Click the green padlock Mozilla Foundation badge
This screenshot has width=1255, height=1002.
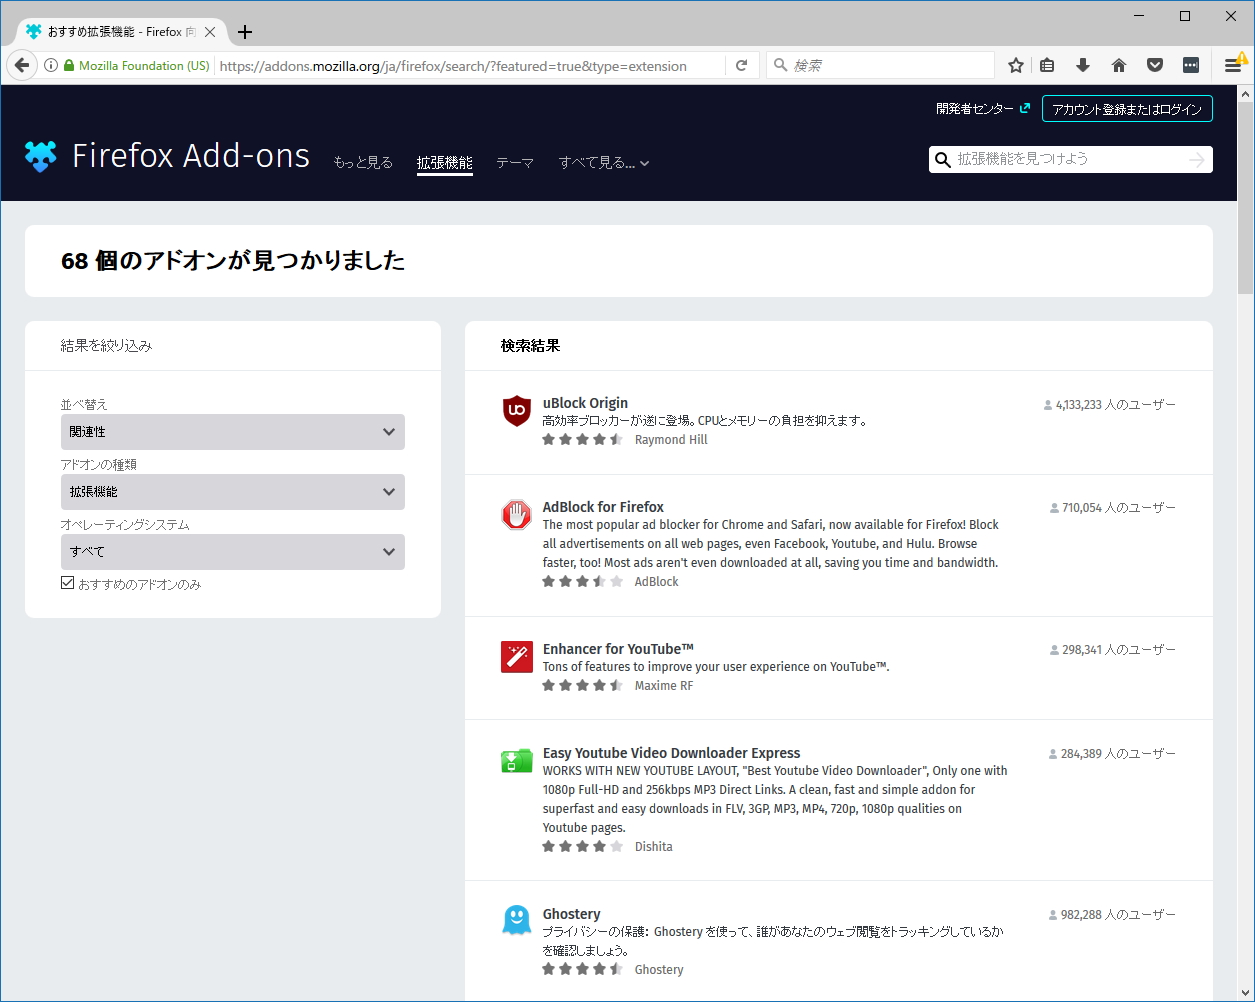[136, 66]
